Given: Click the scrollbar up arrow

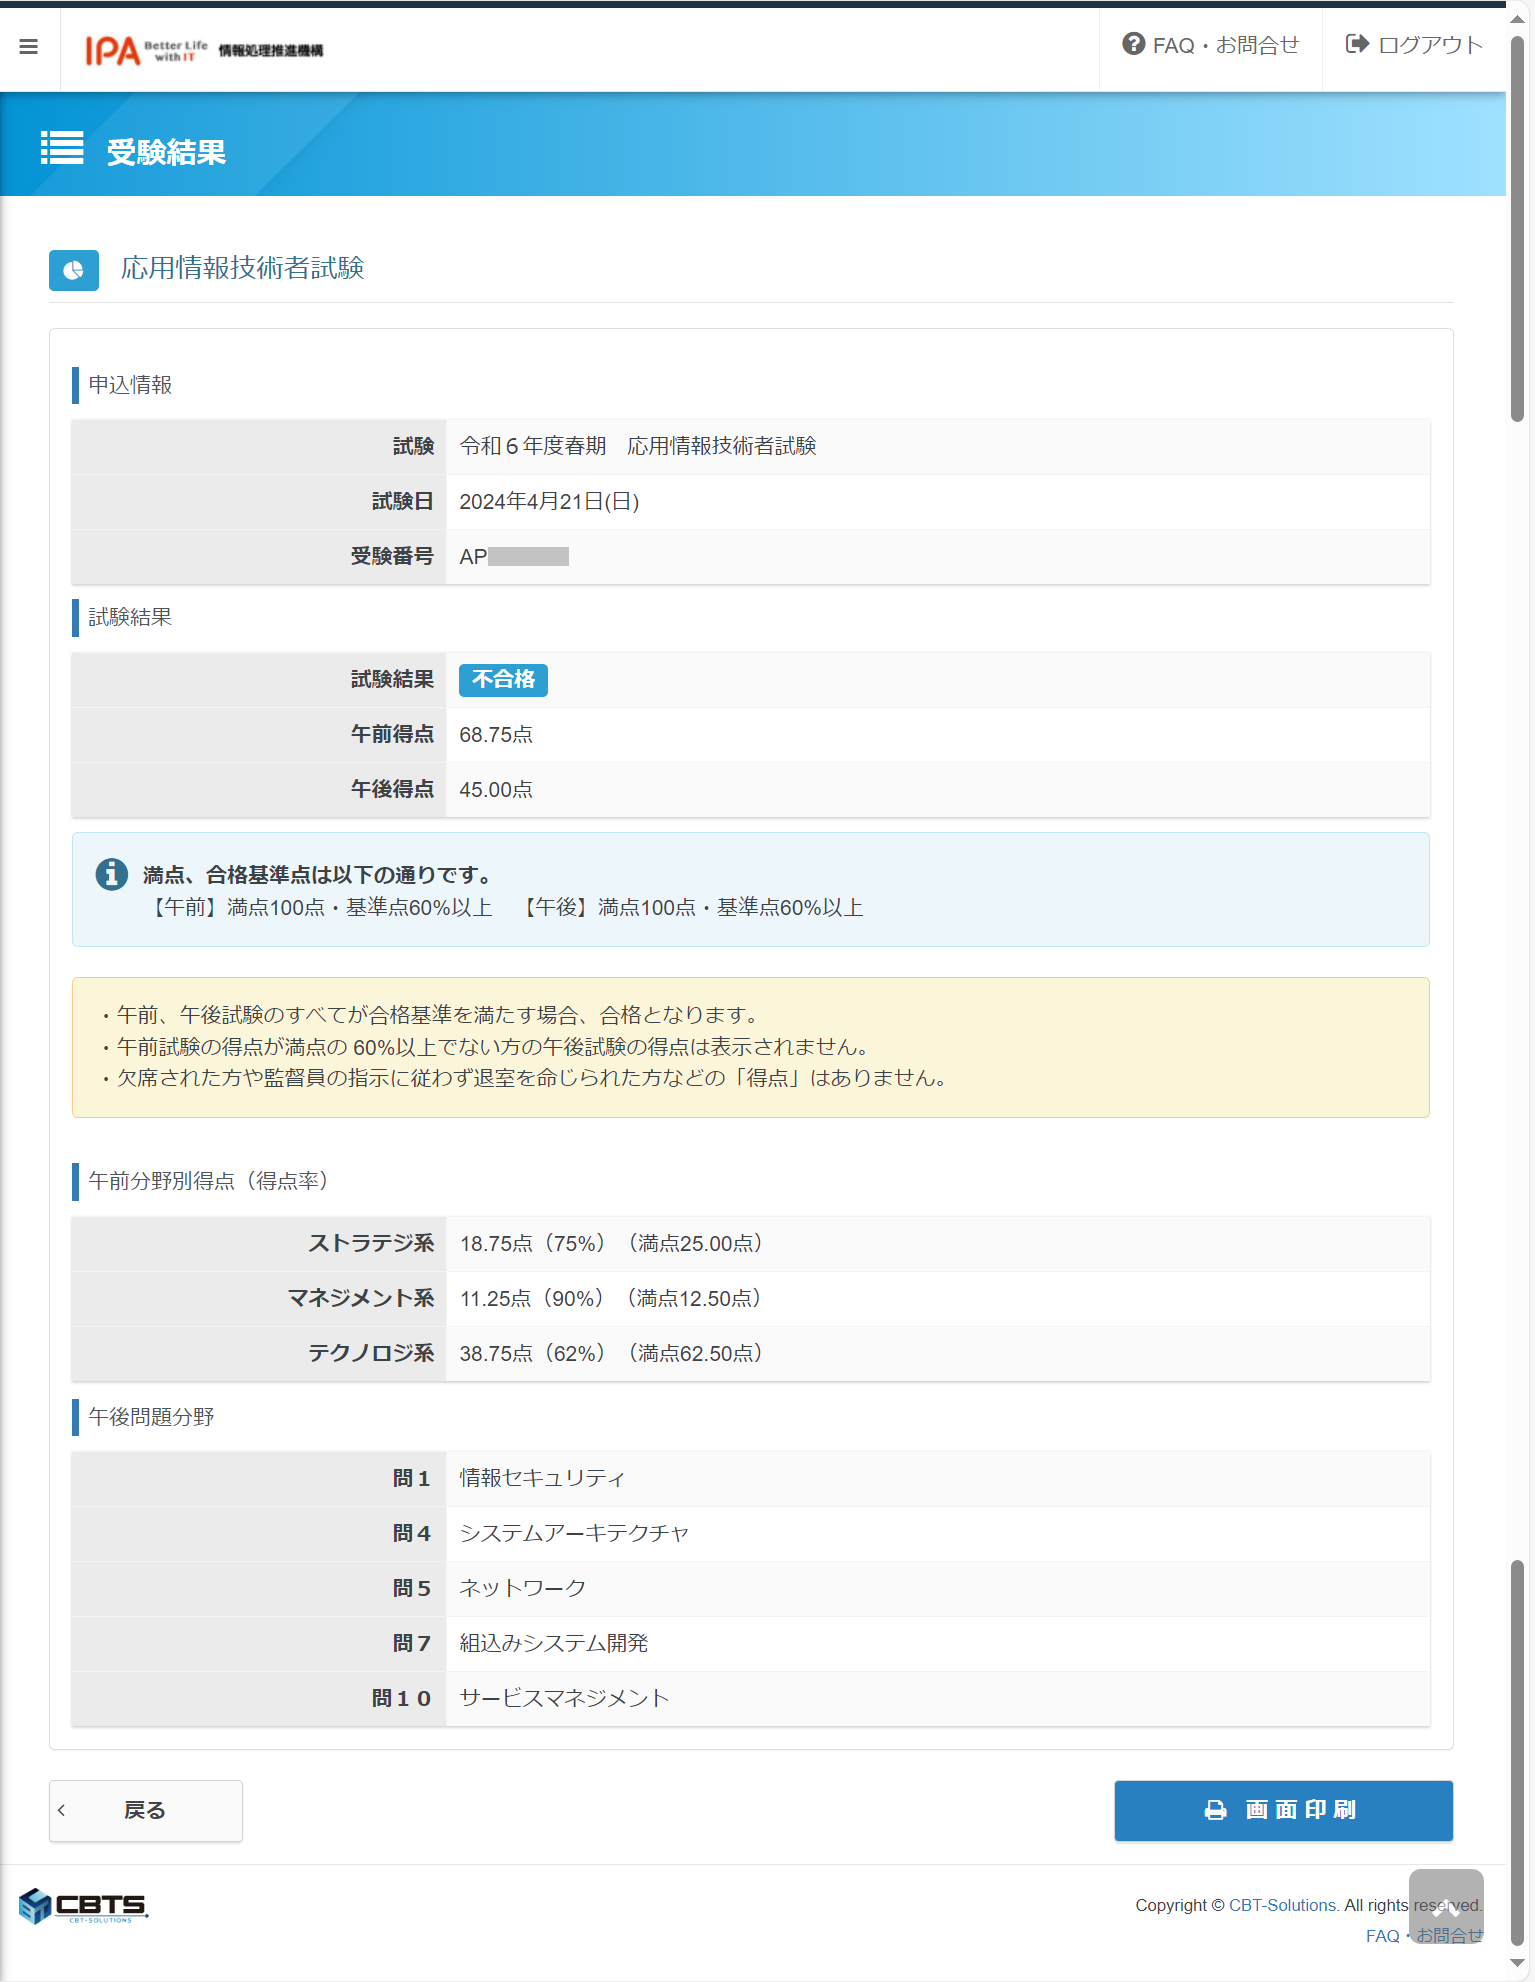Looking at the screenshot, I should click(x=1517, y=19).
